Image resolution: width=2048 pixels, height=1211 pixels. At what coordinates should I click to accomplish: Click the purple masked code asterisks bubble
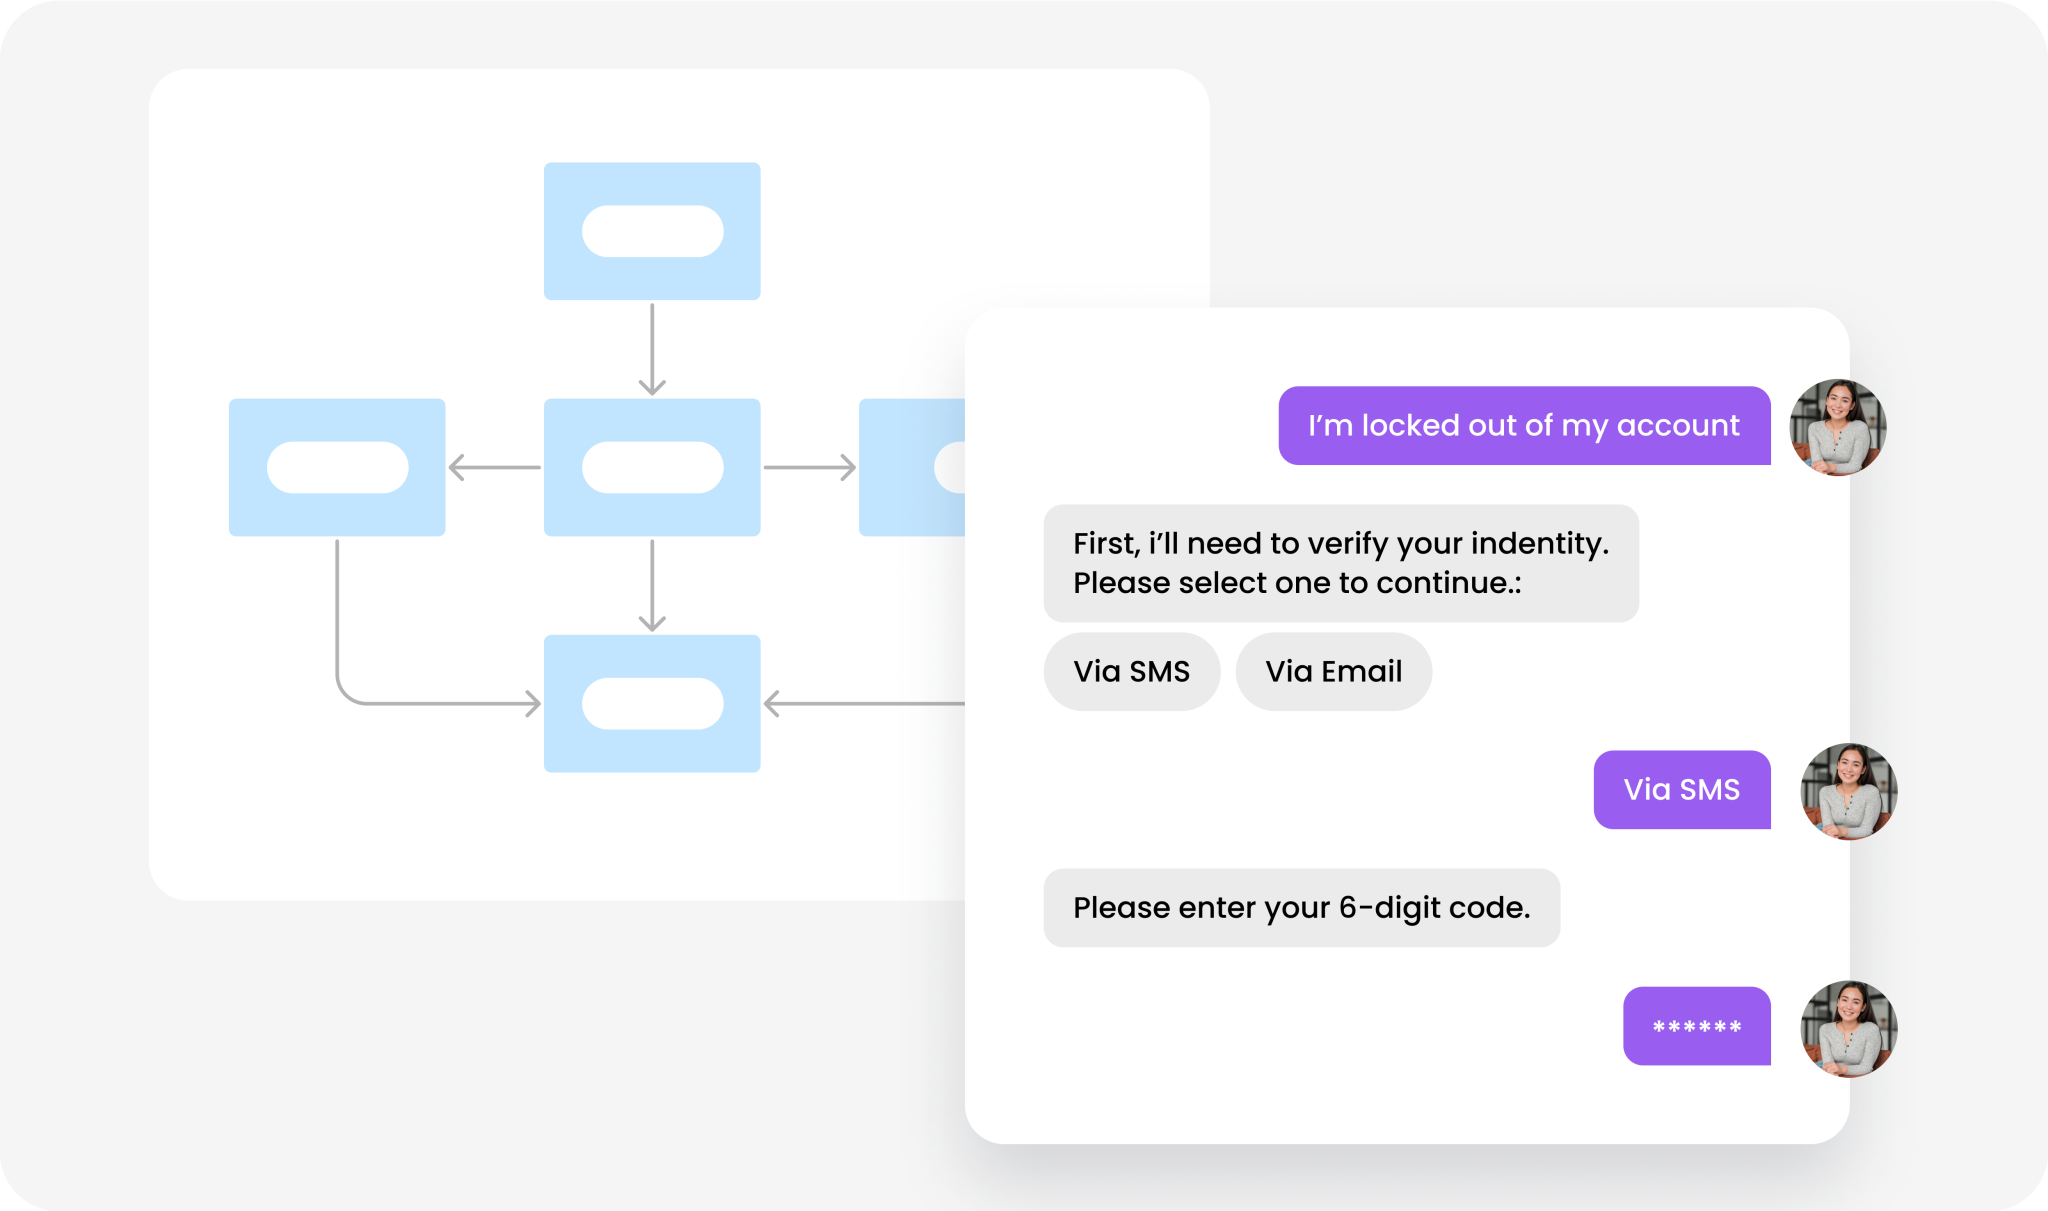[x=1696, y=1026]
